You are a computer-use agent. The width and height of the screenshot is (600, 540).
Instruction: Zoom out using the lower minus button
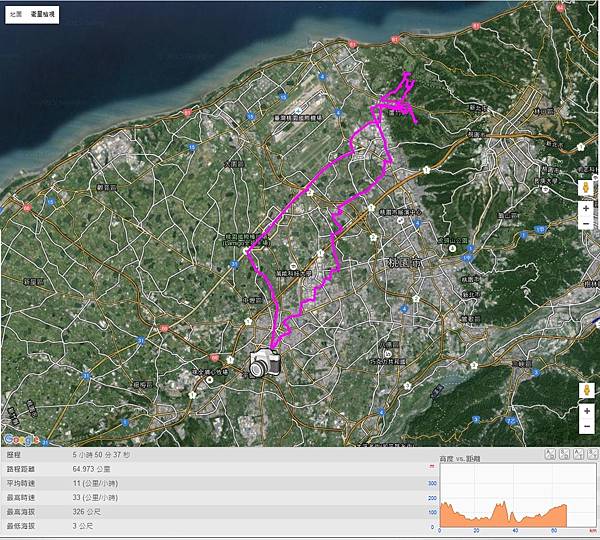[x=586, y=426]
